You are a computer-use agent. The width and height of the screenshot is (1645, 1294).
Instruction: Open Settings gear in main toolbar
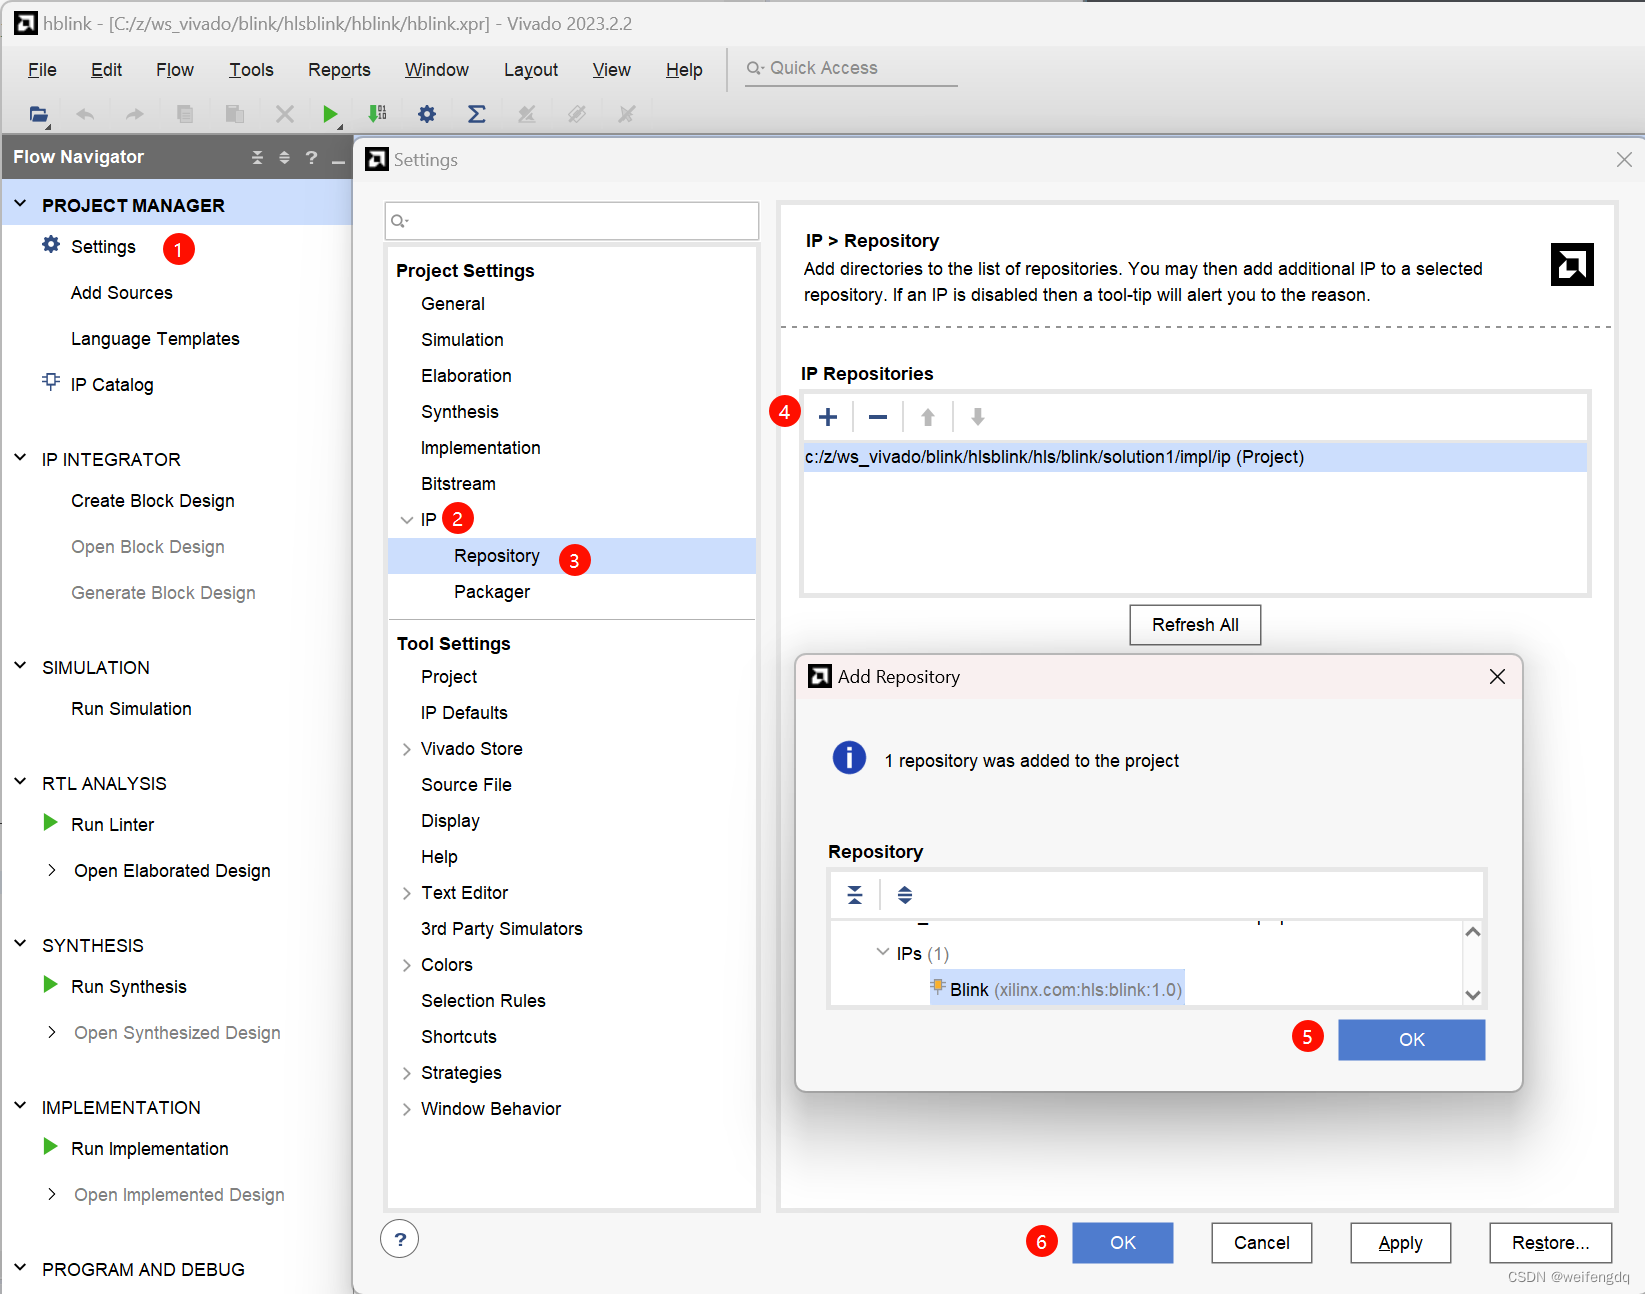click(x=427, y=114)
